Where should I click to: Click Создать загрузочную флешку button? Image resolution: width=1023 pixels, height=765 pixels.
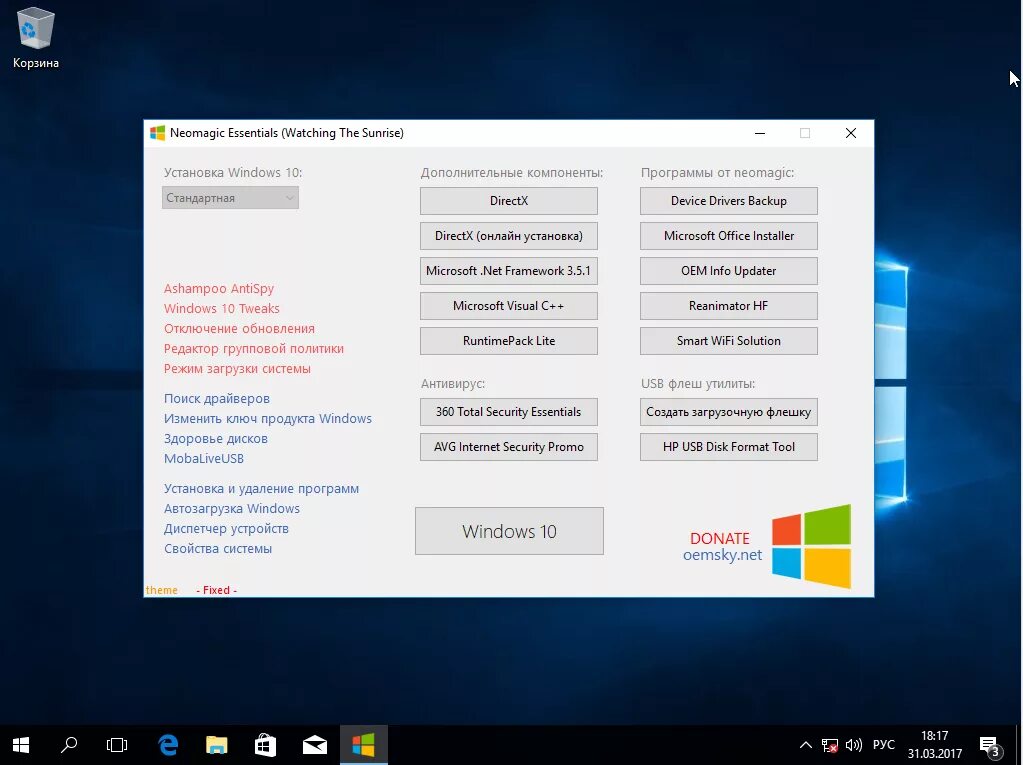pyautogui.click(x=729, y=412)
